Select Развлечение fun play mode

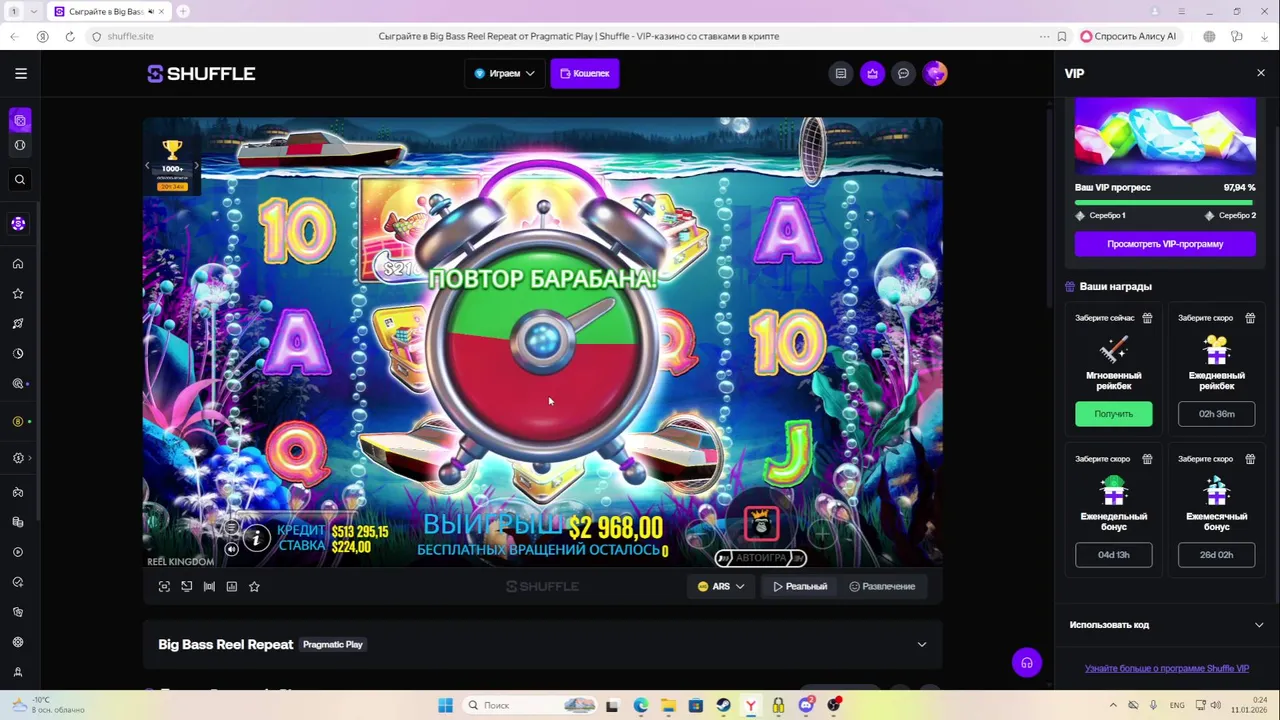click(x=882, y=587)
